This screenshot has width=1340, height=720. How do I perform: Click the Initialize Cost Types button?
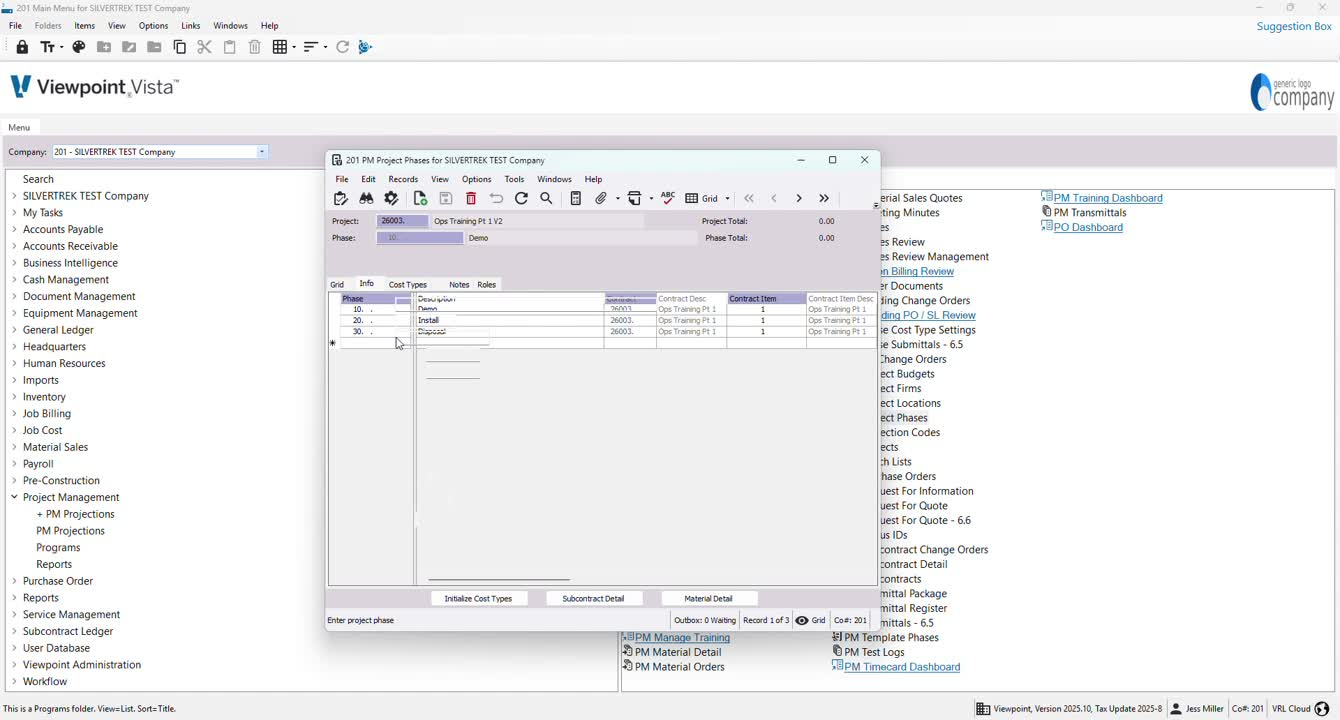pyautogui.click(x=478, y=599)
